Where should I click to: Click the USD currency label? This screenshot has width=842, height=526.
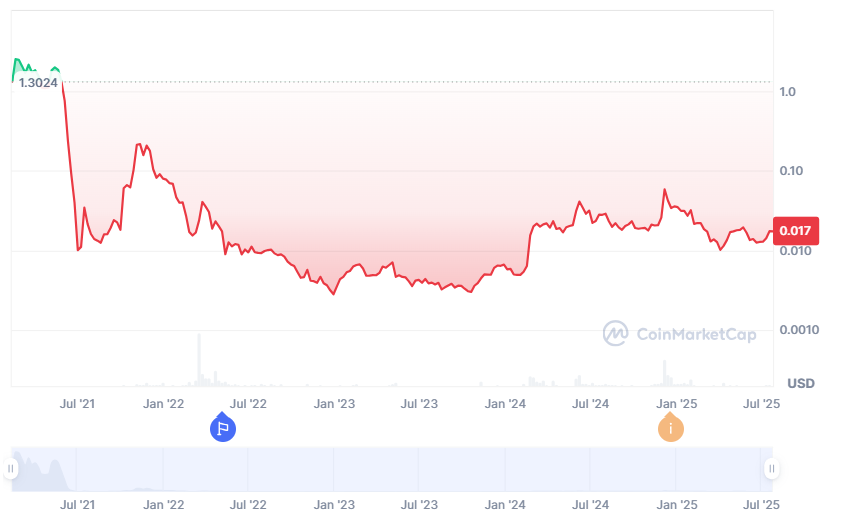[x=800, y=384]
